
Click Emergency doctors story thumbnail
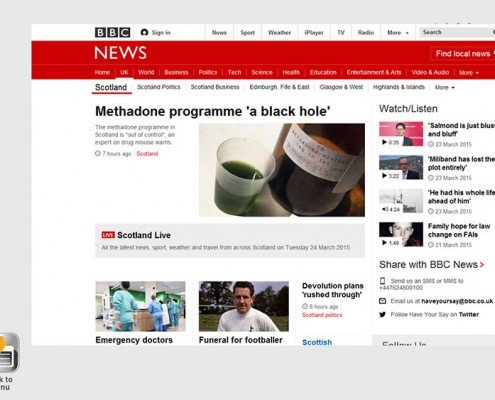140,306
